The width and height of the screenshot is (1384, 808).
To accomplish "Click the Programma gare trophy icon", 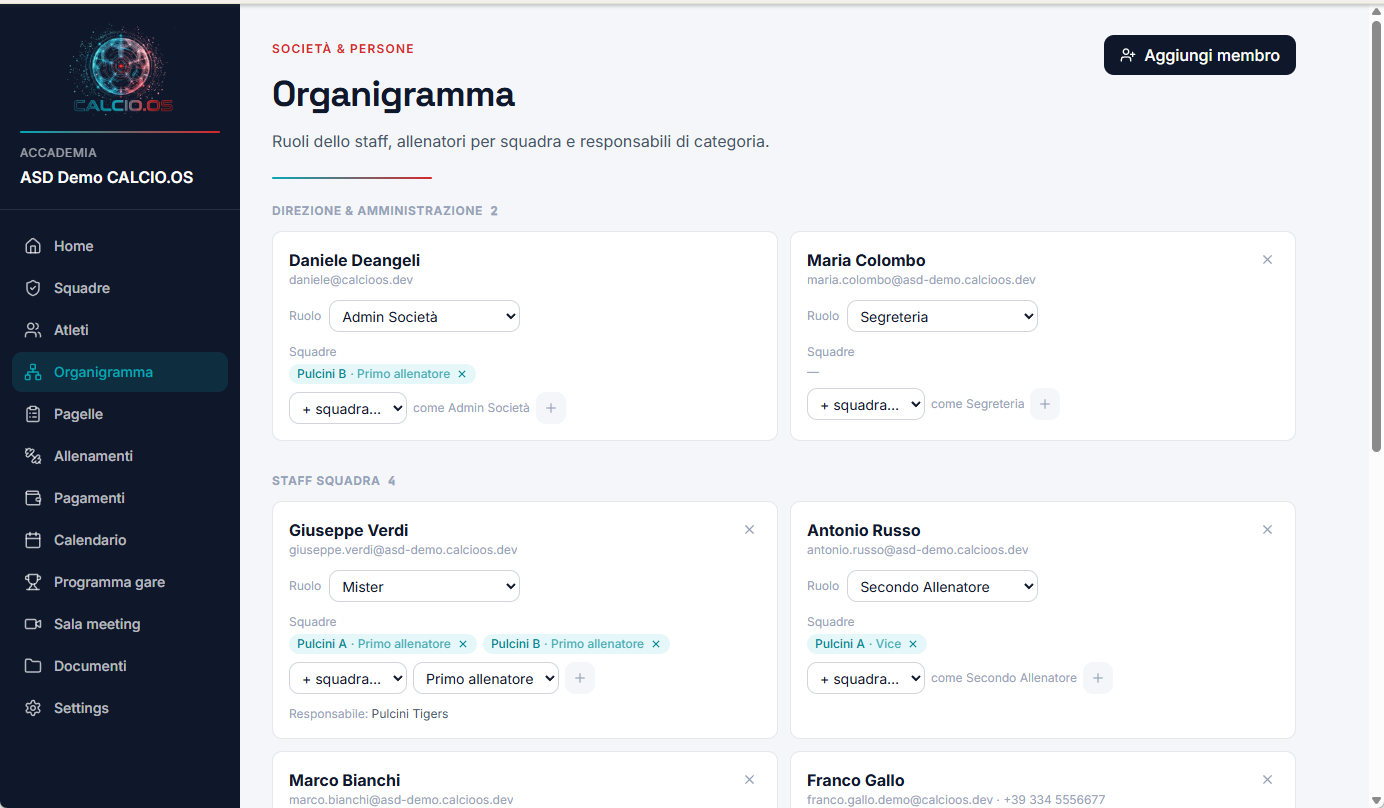I will point(33,582).
